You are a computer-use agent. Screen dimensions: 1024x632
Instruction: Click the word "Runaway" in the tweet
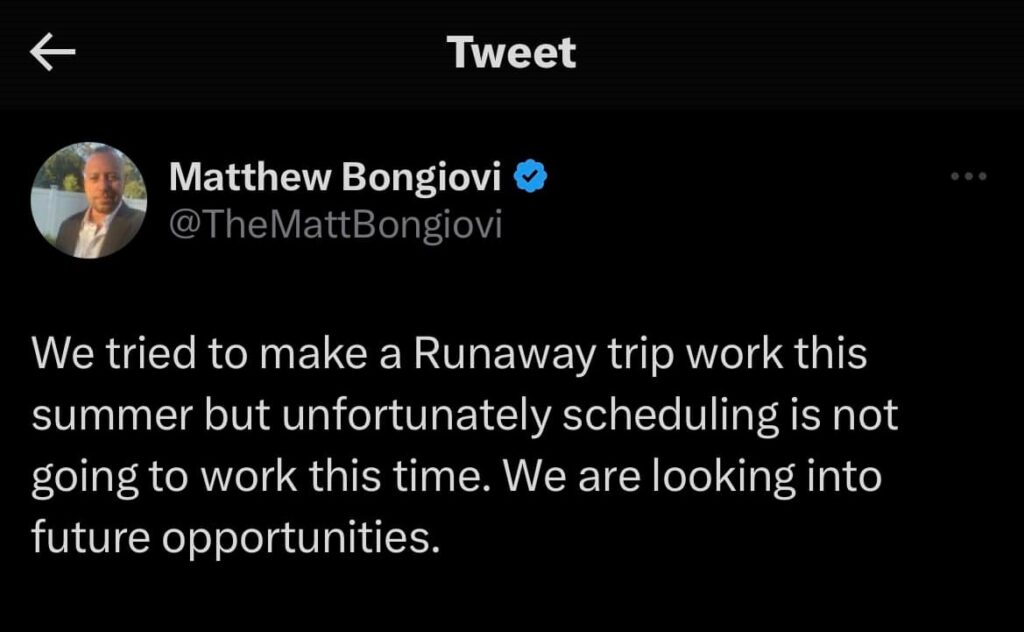pos(505,353)
